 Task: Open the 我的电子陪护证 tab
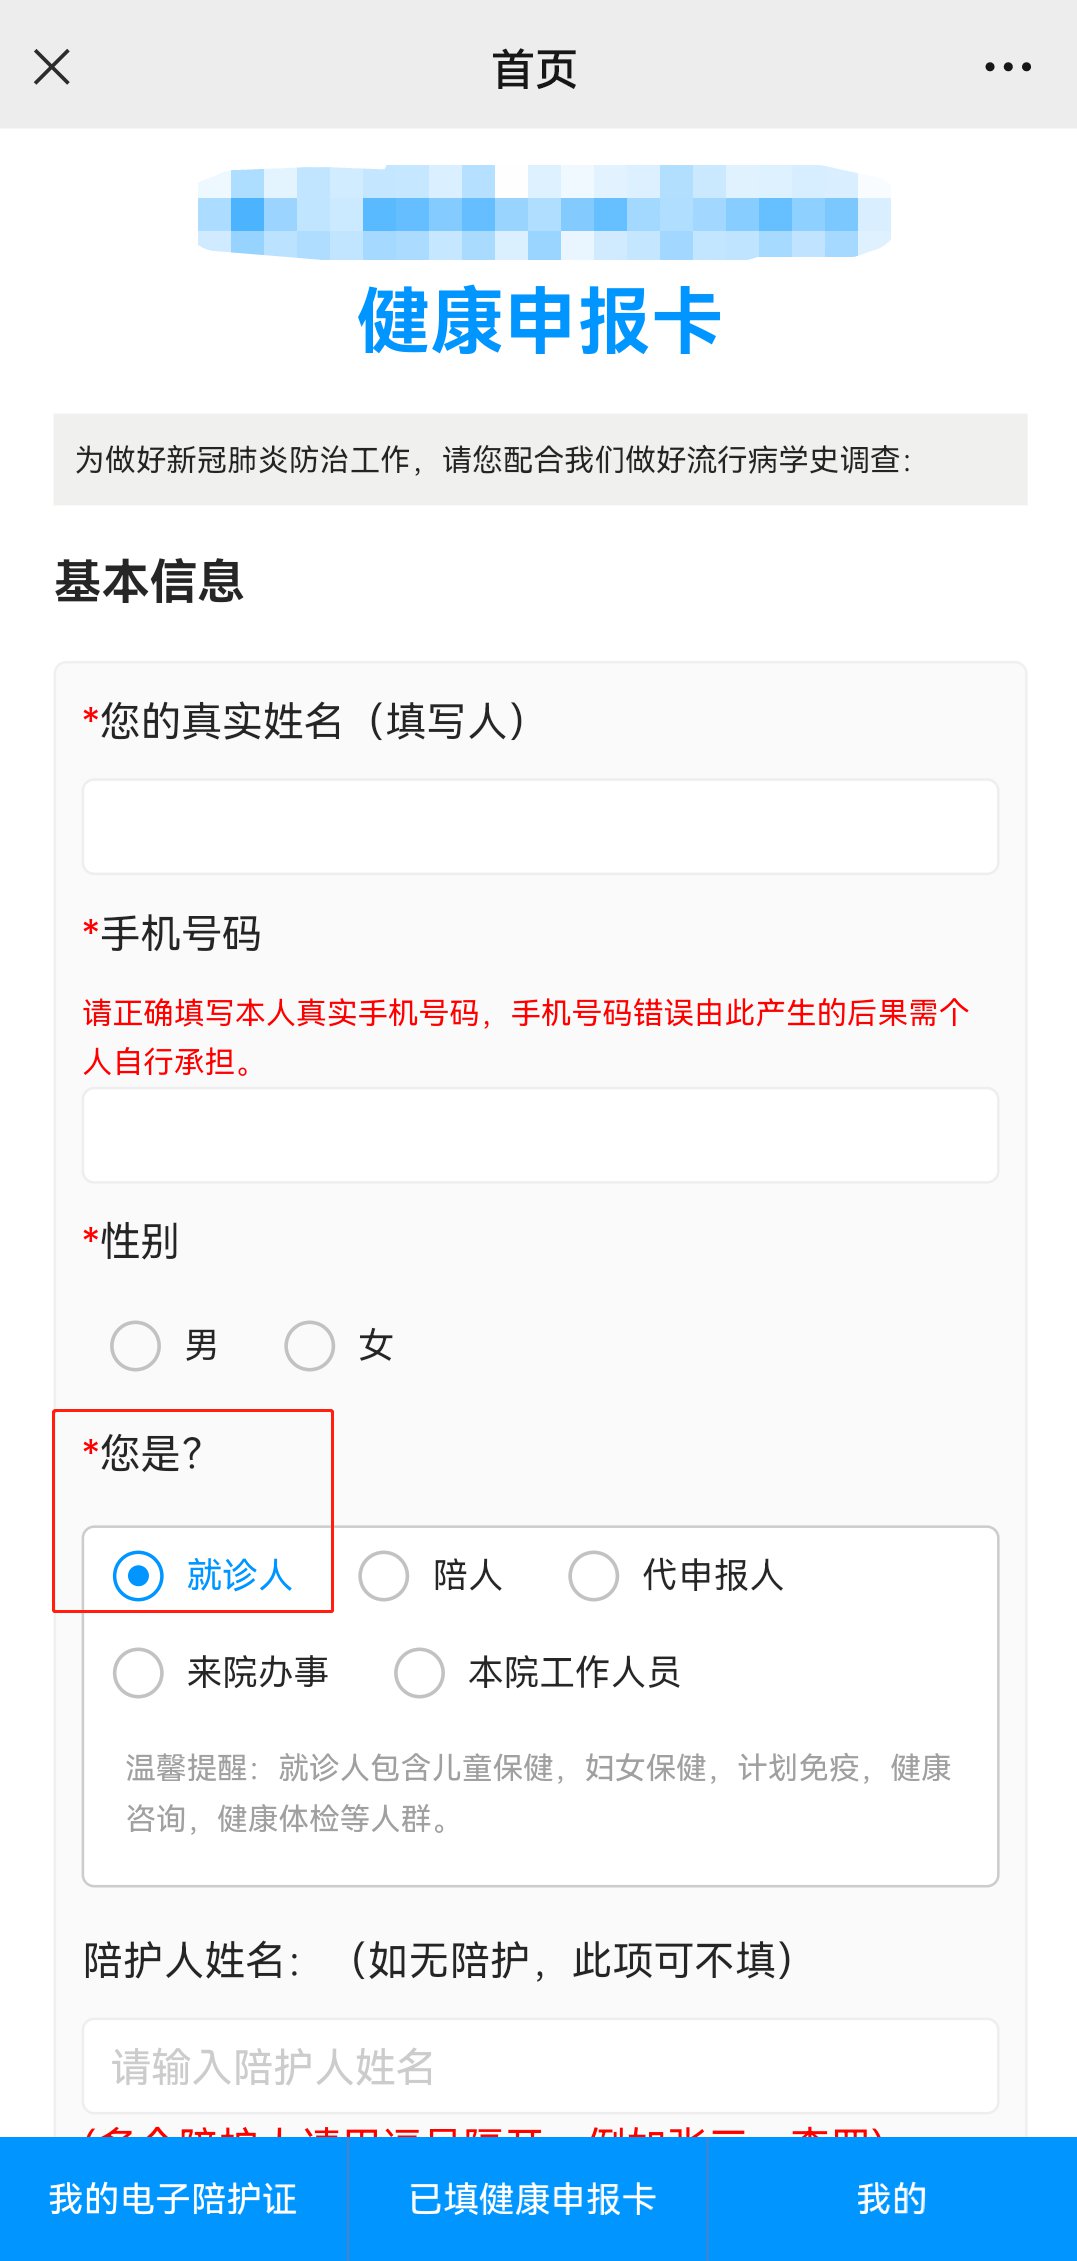coord(173,2199)
